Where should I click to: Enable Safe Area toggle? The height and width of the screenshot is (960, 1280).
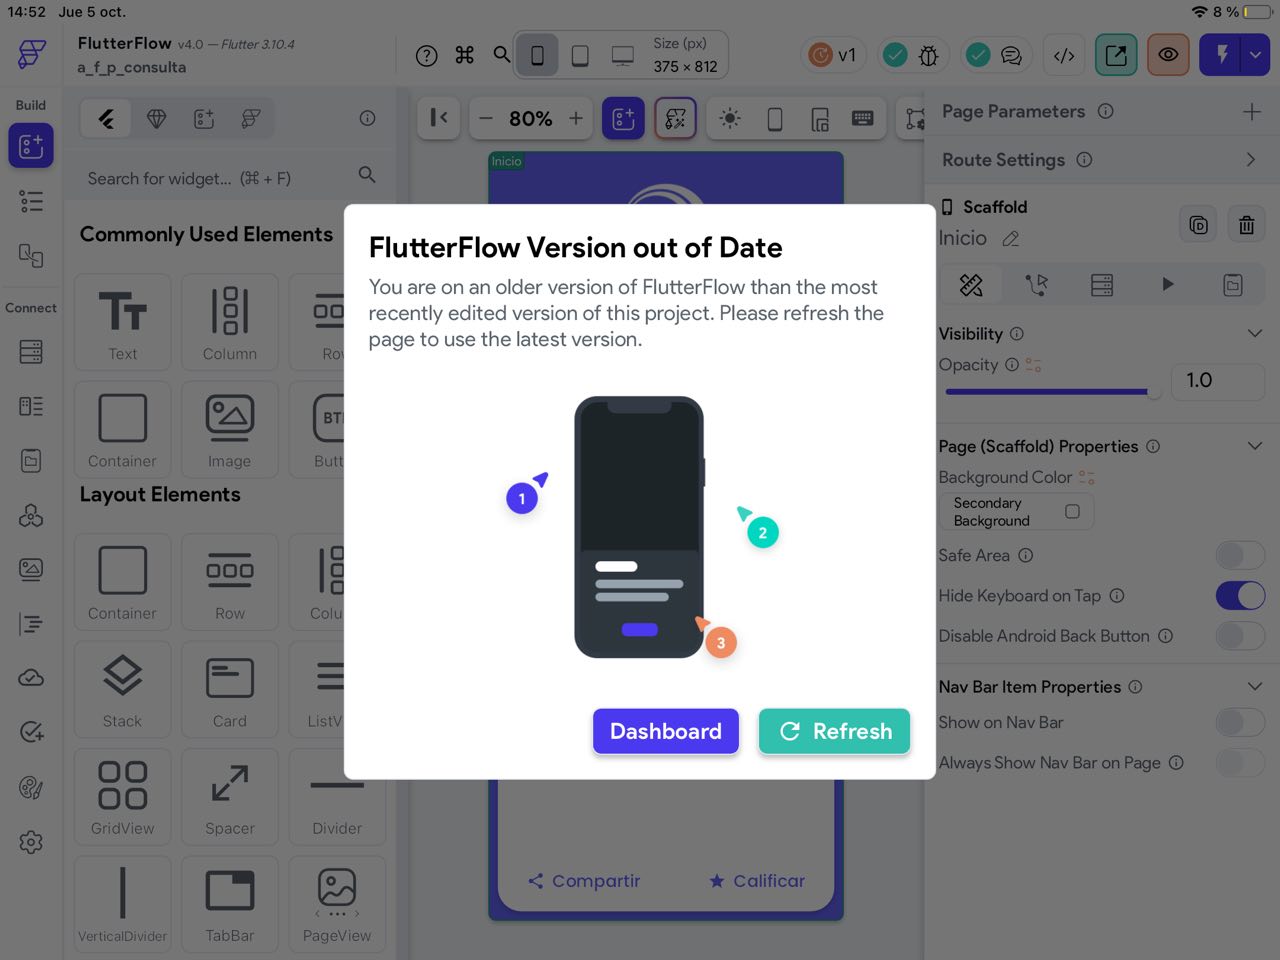[1240, 555]
